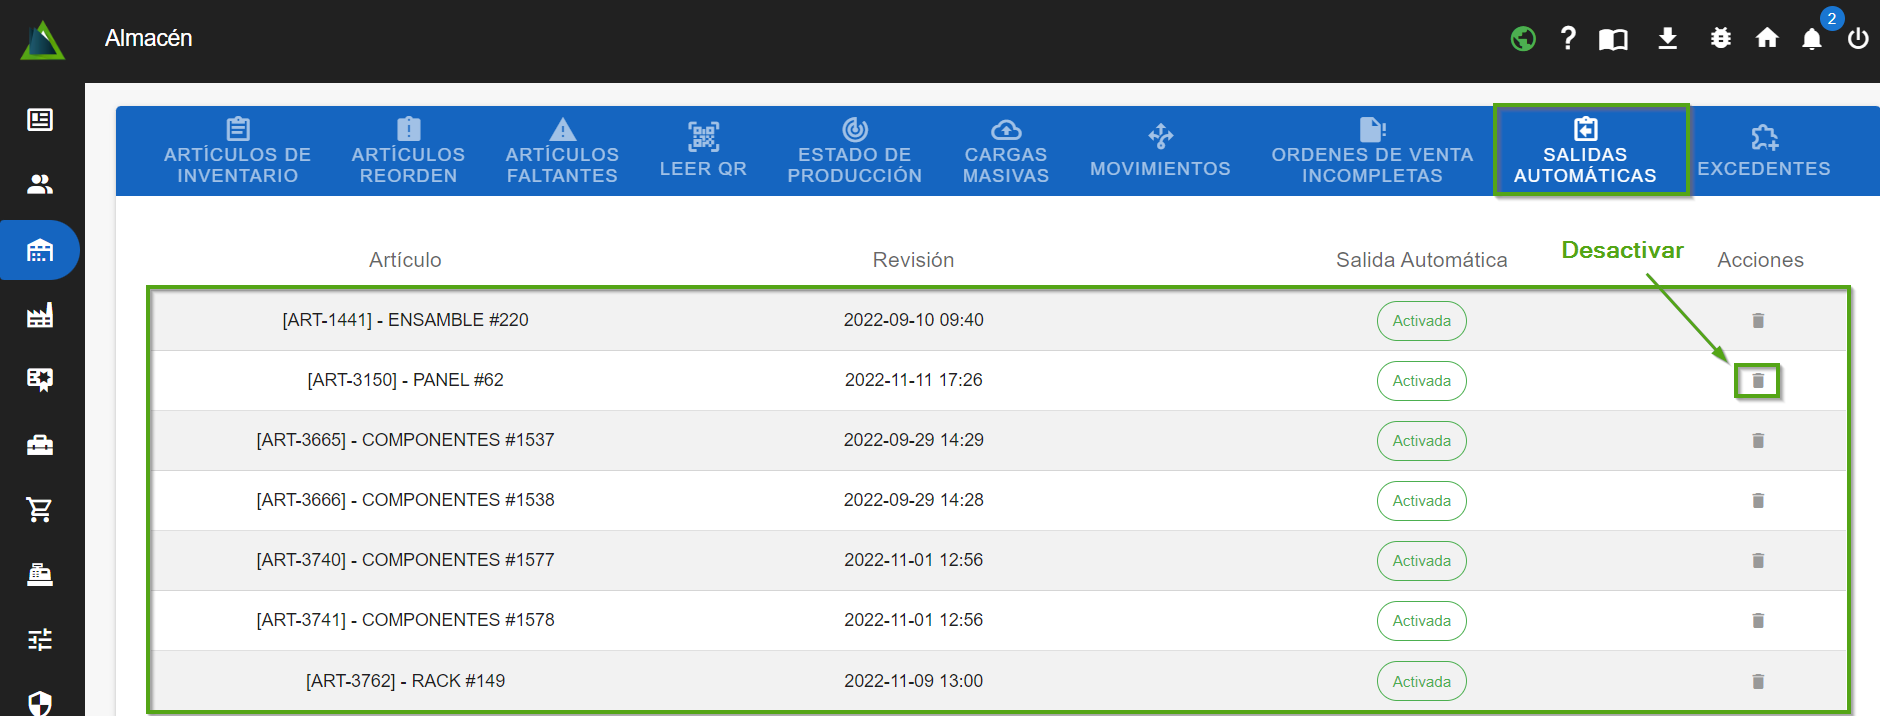Open the Leer QR tab
Image resolution: width=1880 pixels, height=716 pixels.
703,152
